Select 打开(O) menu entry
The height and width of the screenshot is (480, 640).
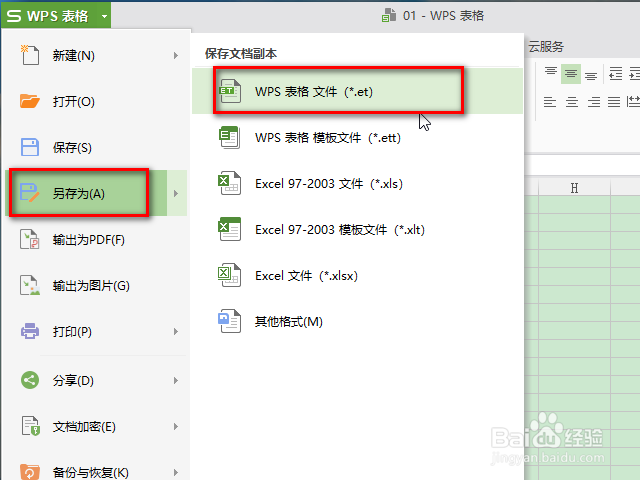click(x=96, y=101)
